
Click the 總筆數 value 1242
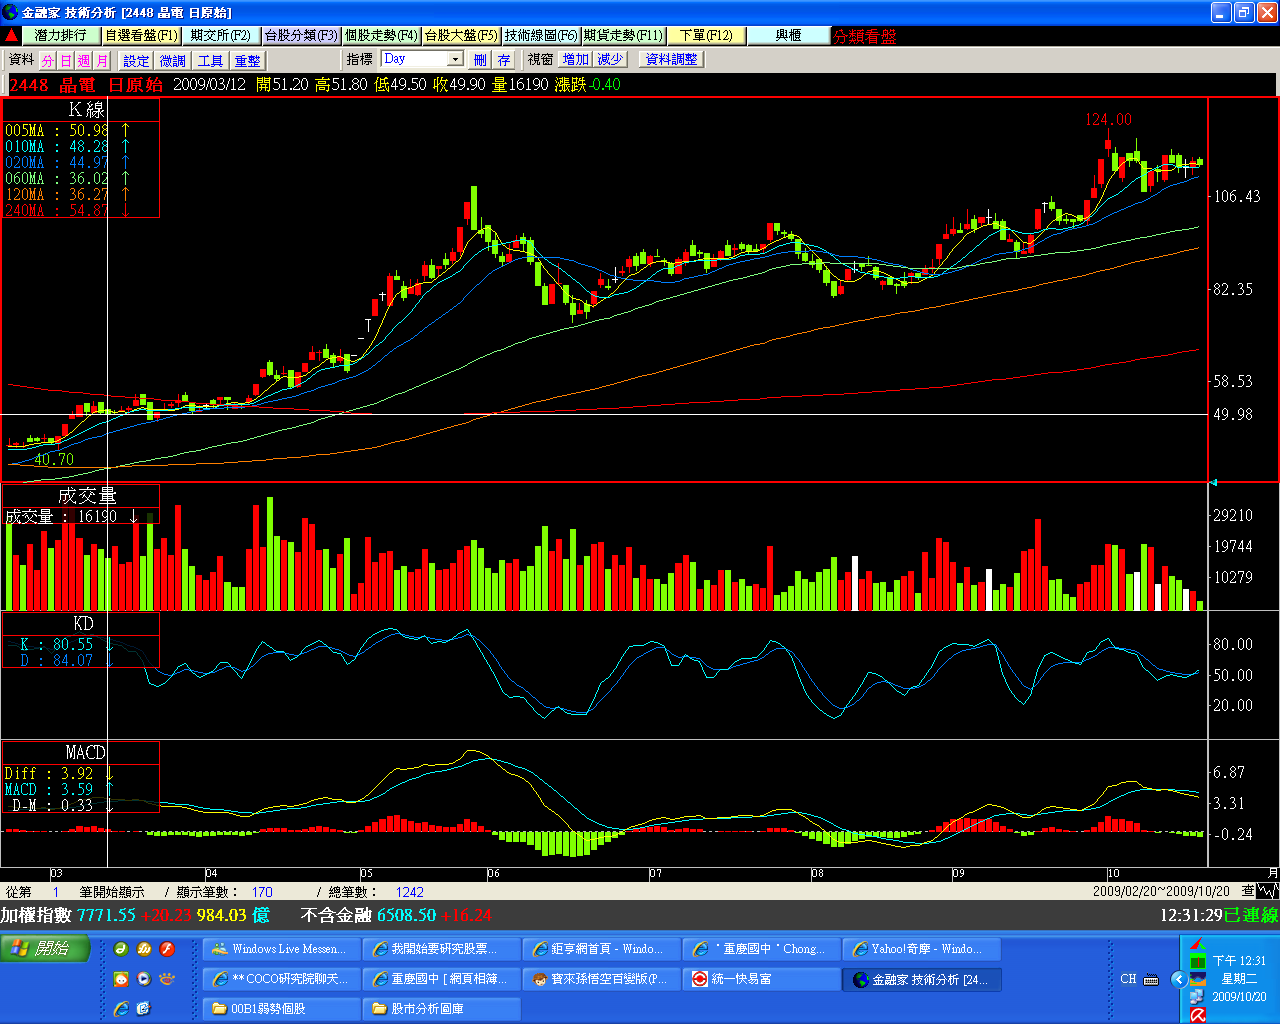[410, 892]
